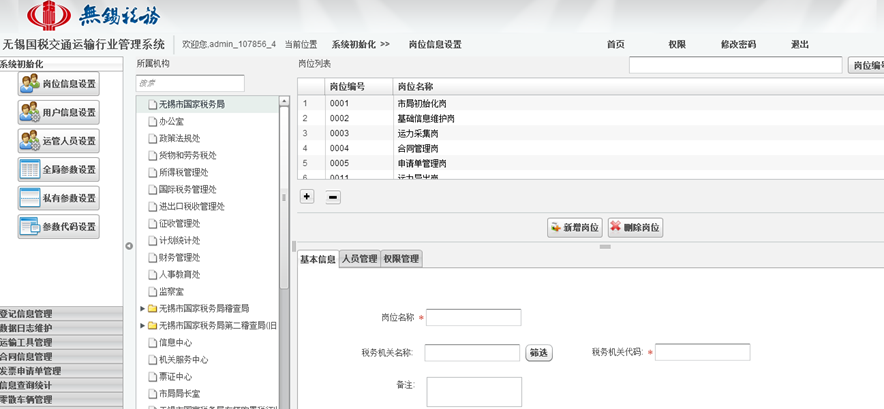Switch to the 人员管理 tab

coord(360,259)
